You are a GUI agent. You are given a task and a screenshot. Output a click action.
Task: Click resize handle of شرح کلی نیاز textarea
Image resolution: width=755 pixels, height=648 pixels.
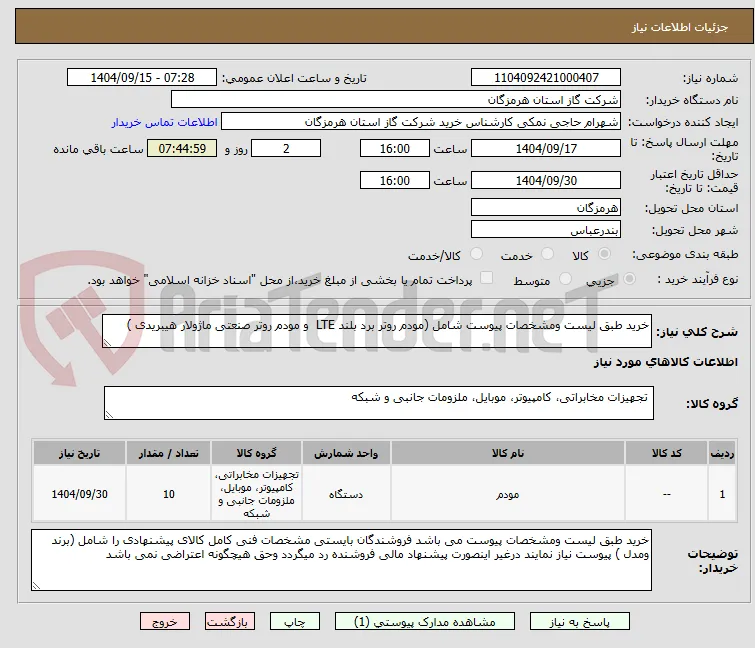[107, 342]
